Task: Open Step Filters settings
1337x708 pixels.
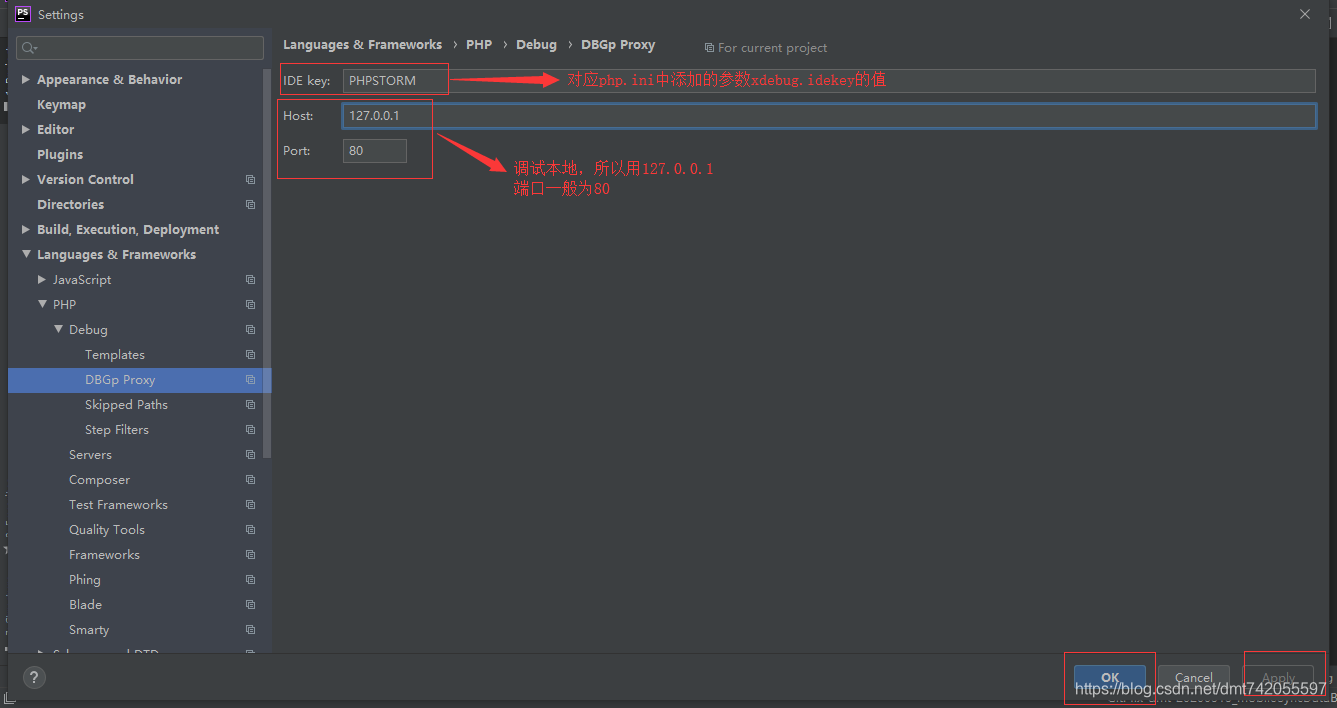Action: point(117,429)
